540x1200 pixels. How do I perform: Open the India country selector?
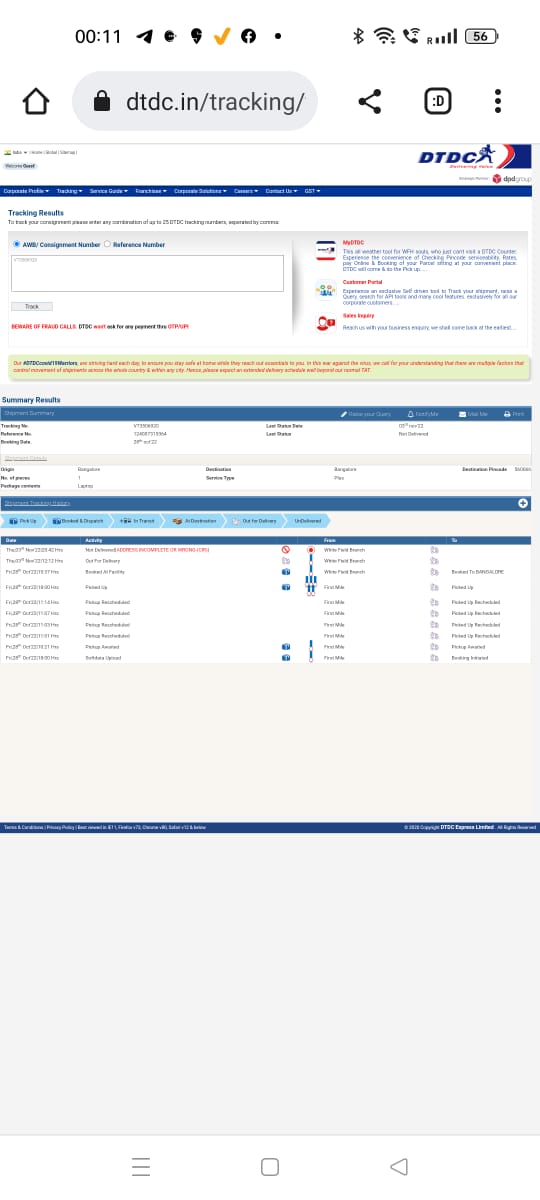(16, 151)
